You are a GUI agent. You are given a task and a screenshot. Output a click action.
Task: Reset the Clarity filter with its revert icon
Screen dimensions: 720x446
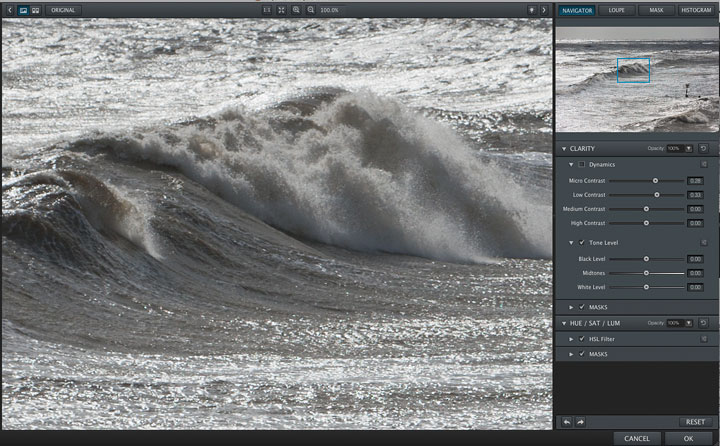pos(703,148)
